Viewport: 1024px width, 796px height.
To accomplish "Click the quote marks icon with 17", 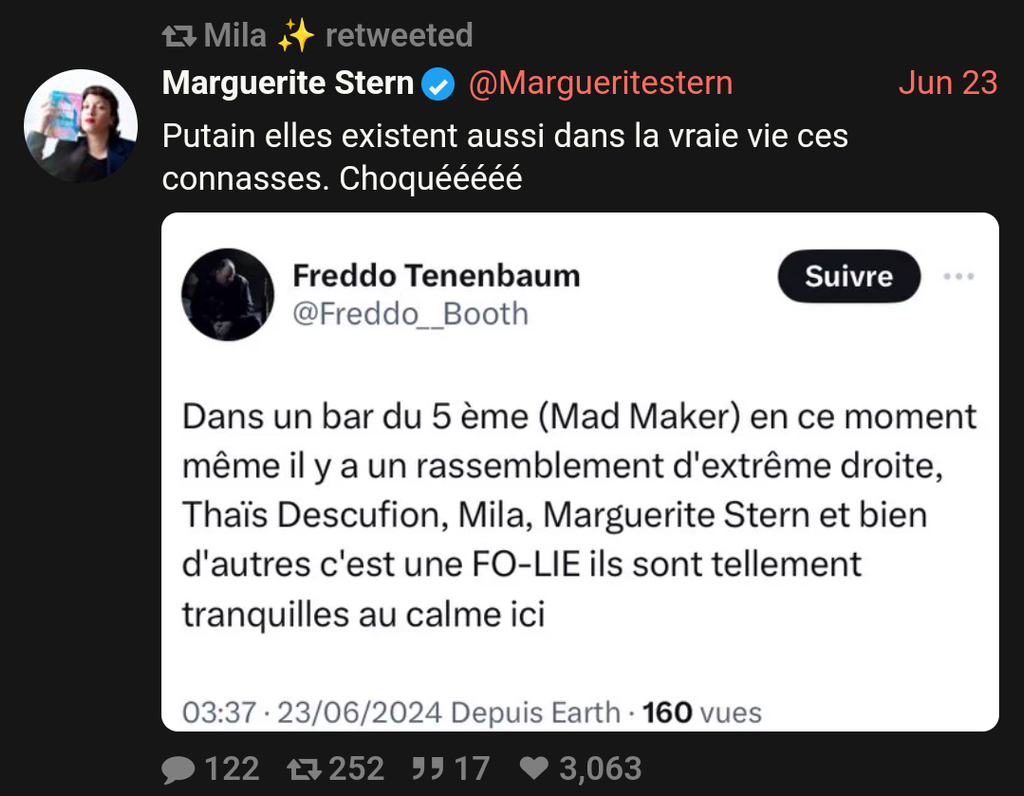I will (x=427, y=768).
